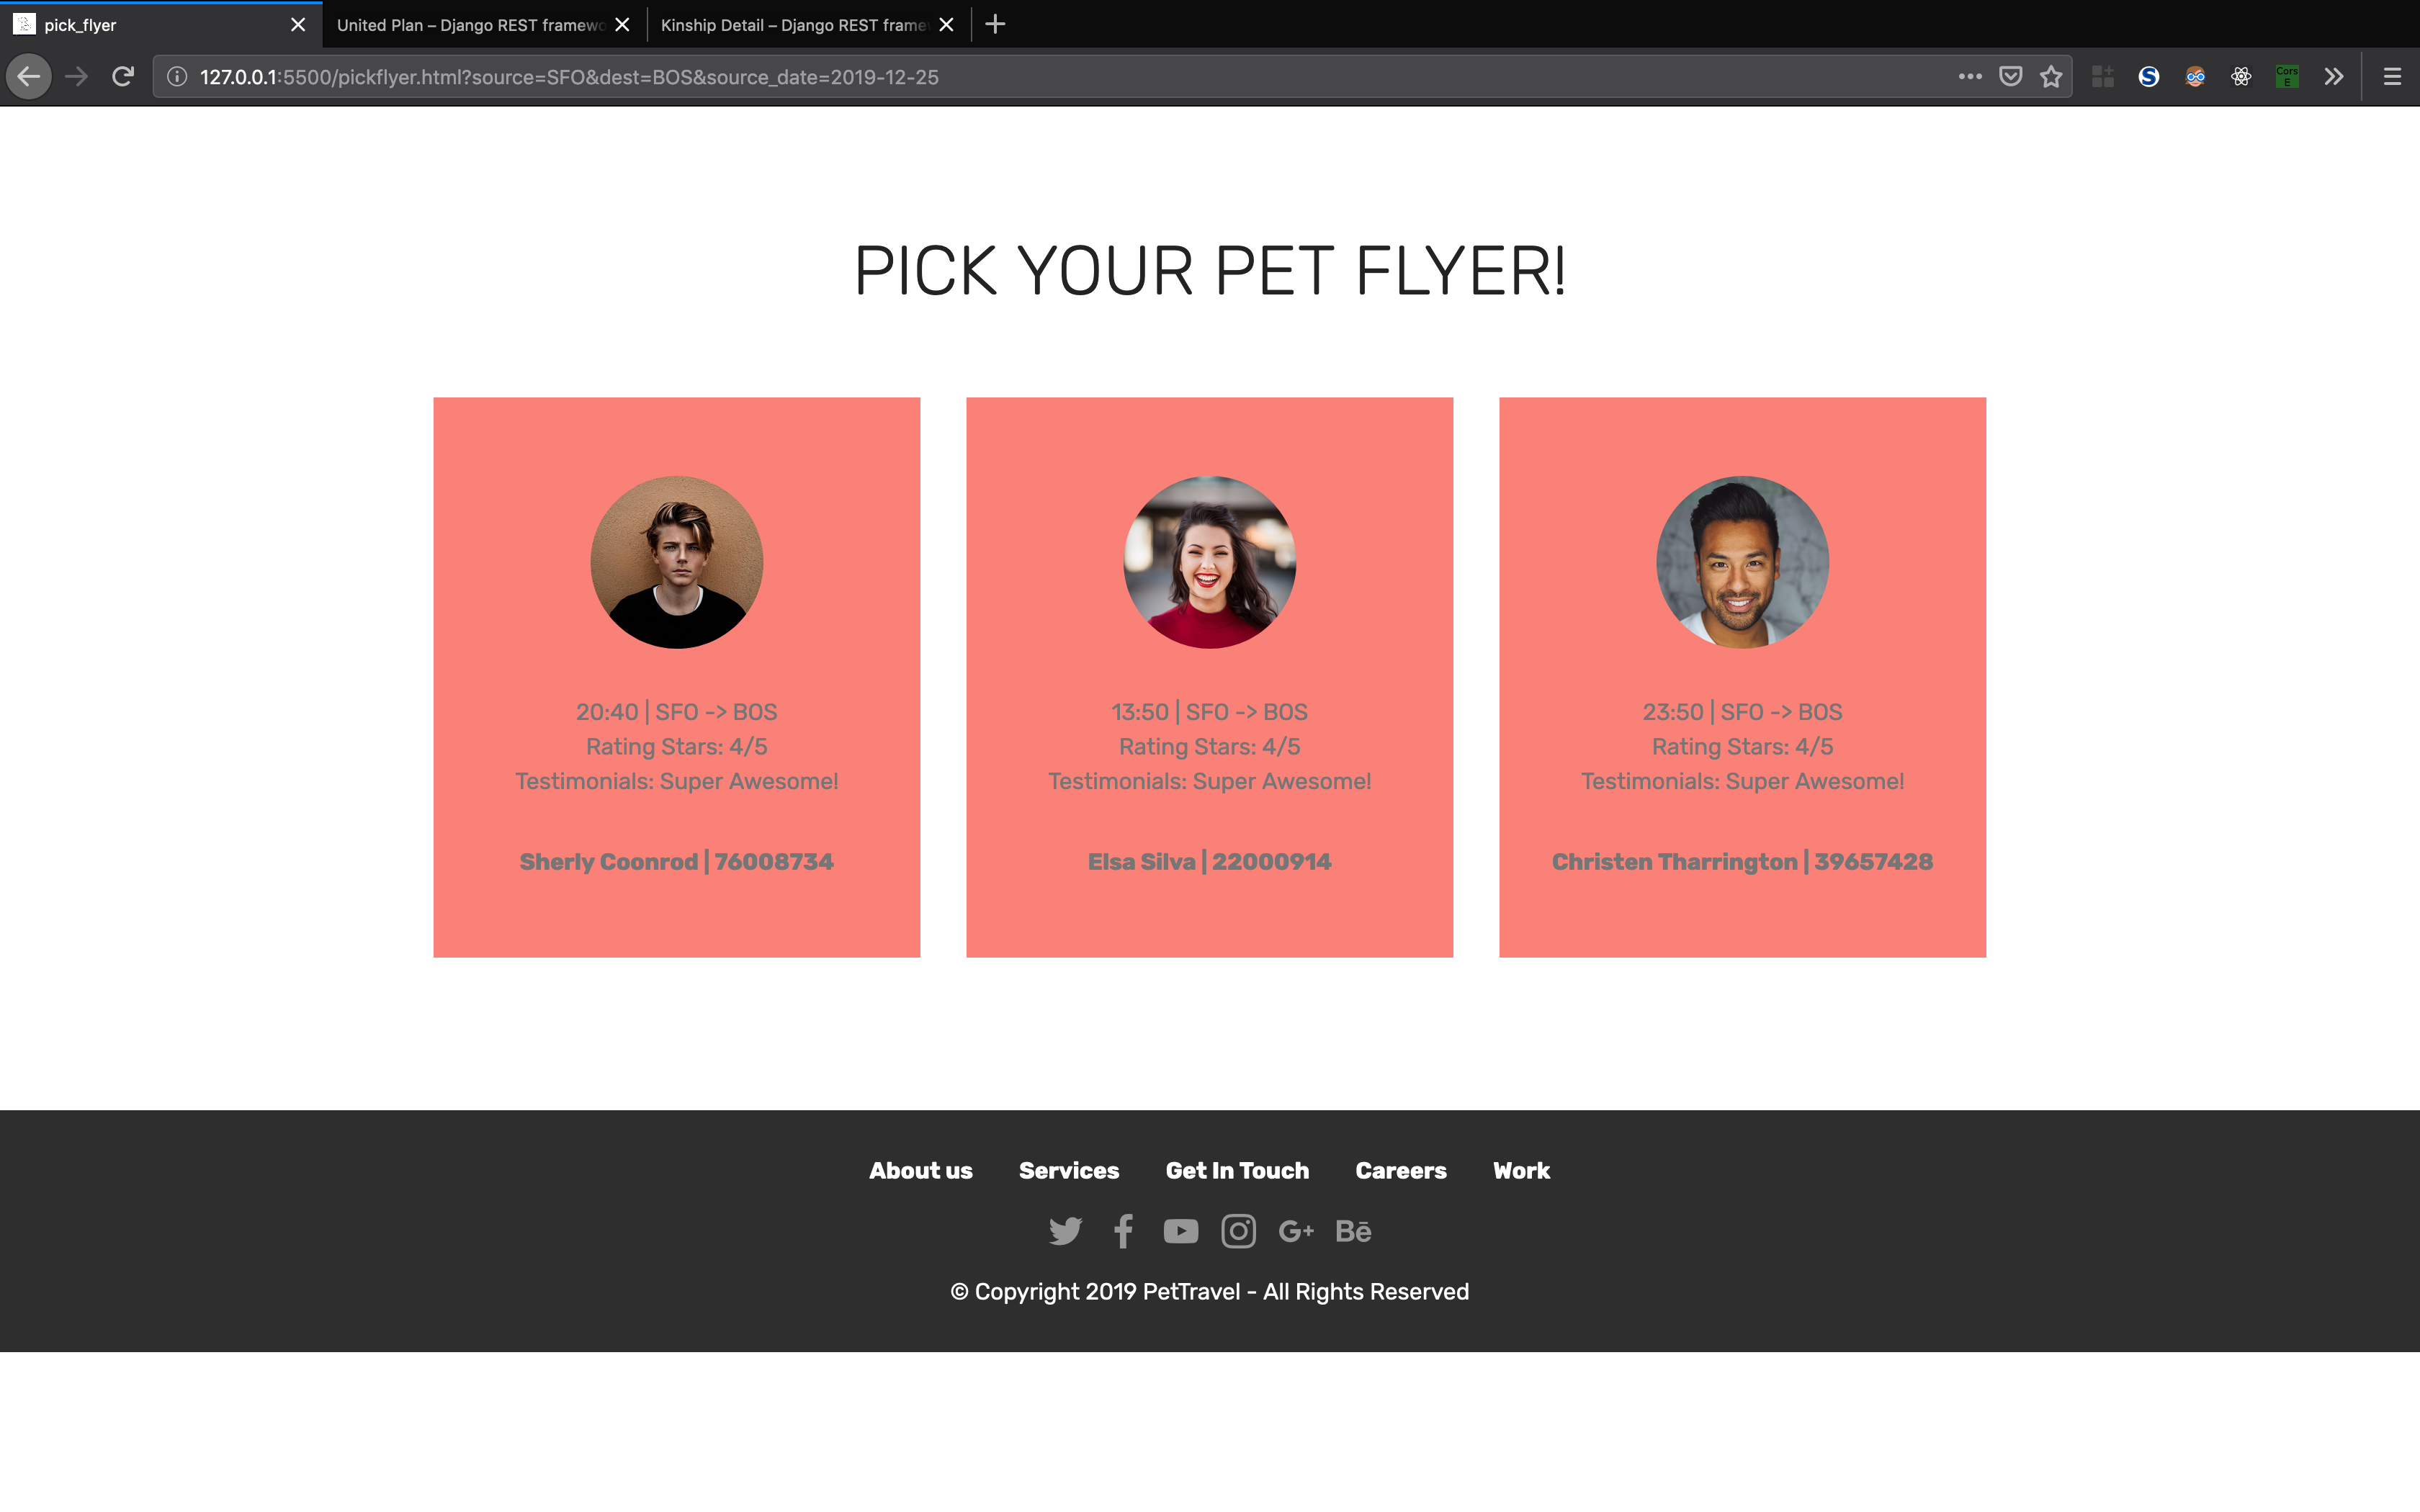Focus the URL address bar

pos(1050,77)
